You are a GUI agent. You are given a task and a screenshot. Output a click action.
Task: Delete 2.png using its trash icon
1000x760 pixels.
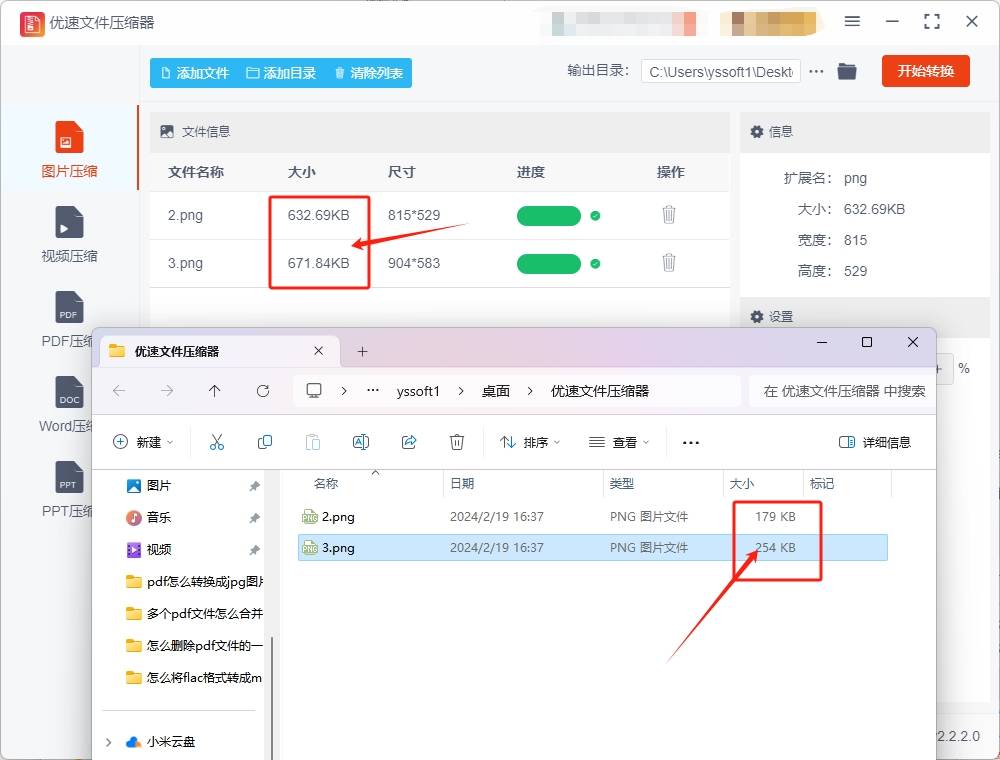coord(669,215)
